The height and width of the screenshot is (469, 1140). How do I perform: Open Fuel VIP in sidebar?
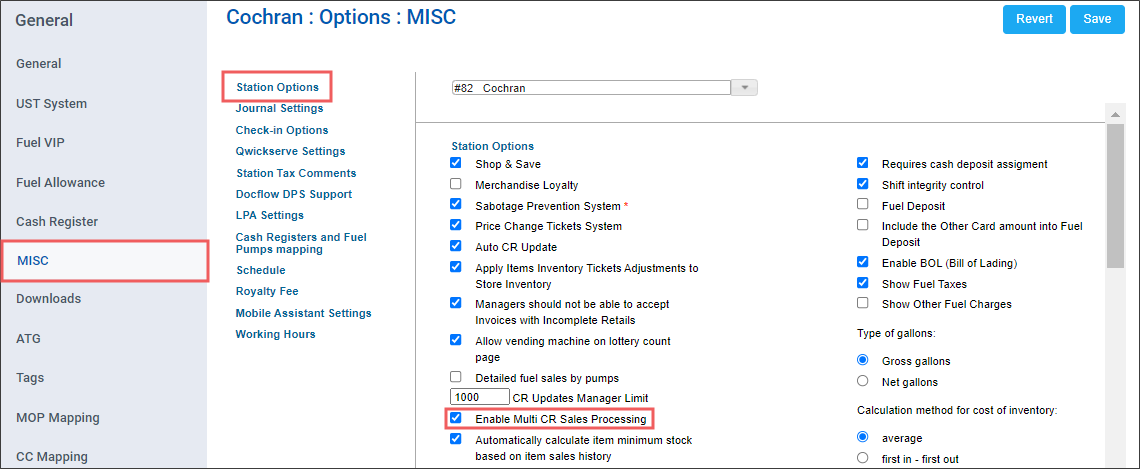40,143
